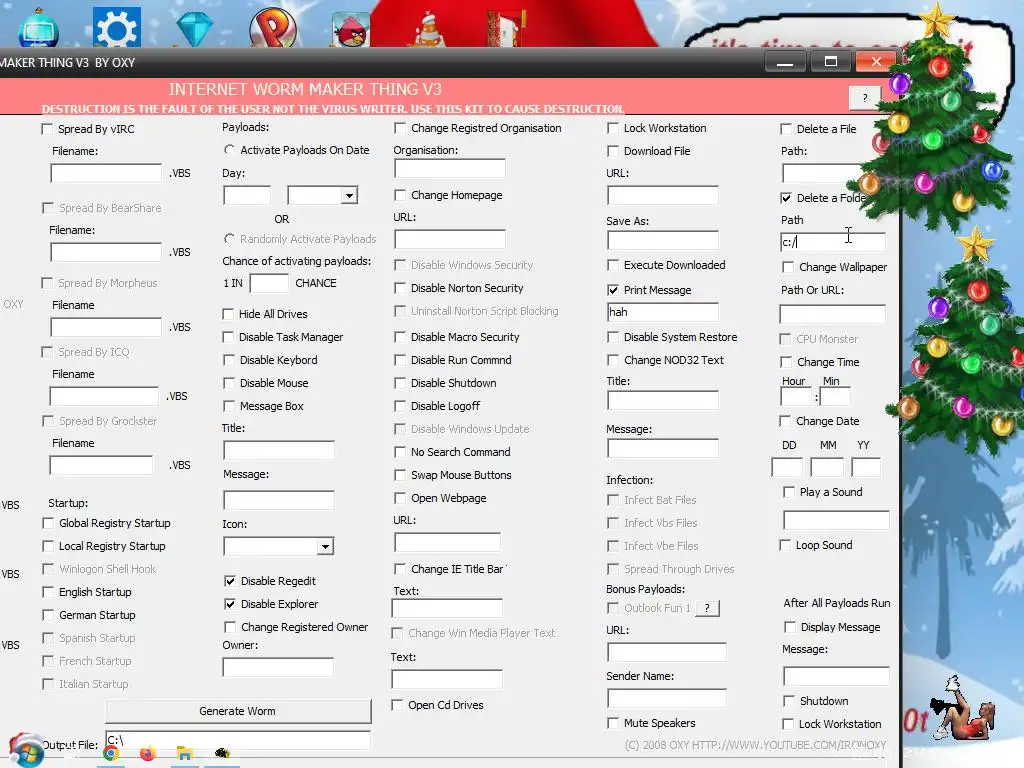The width and height of the screenshot is (1024, 768).
Task: Click the Path Or URL wallpaper field
Action: coord(833,314)
